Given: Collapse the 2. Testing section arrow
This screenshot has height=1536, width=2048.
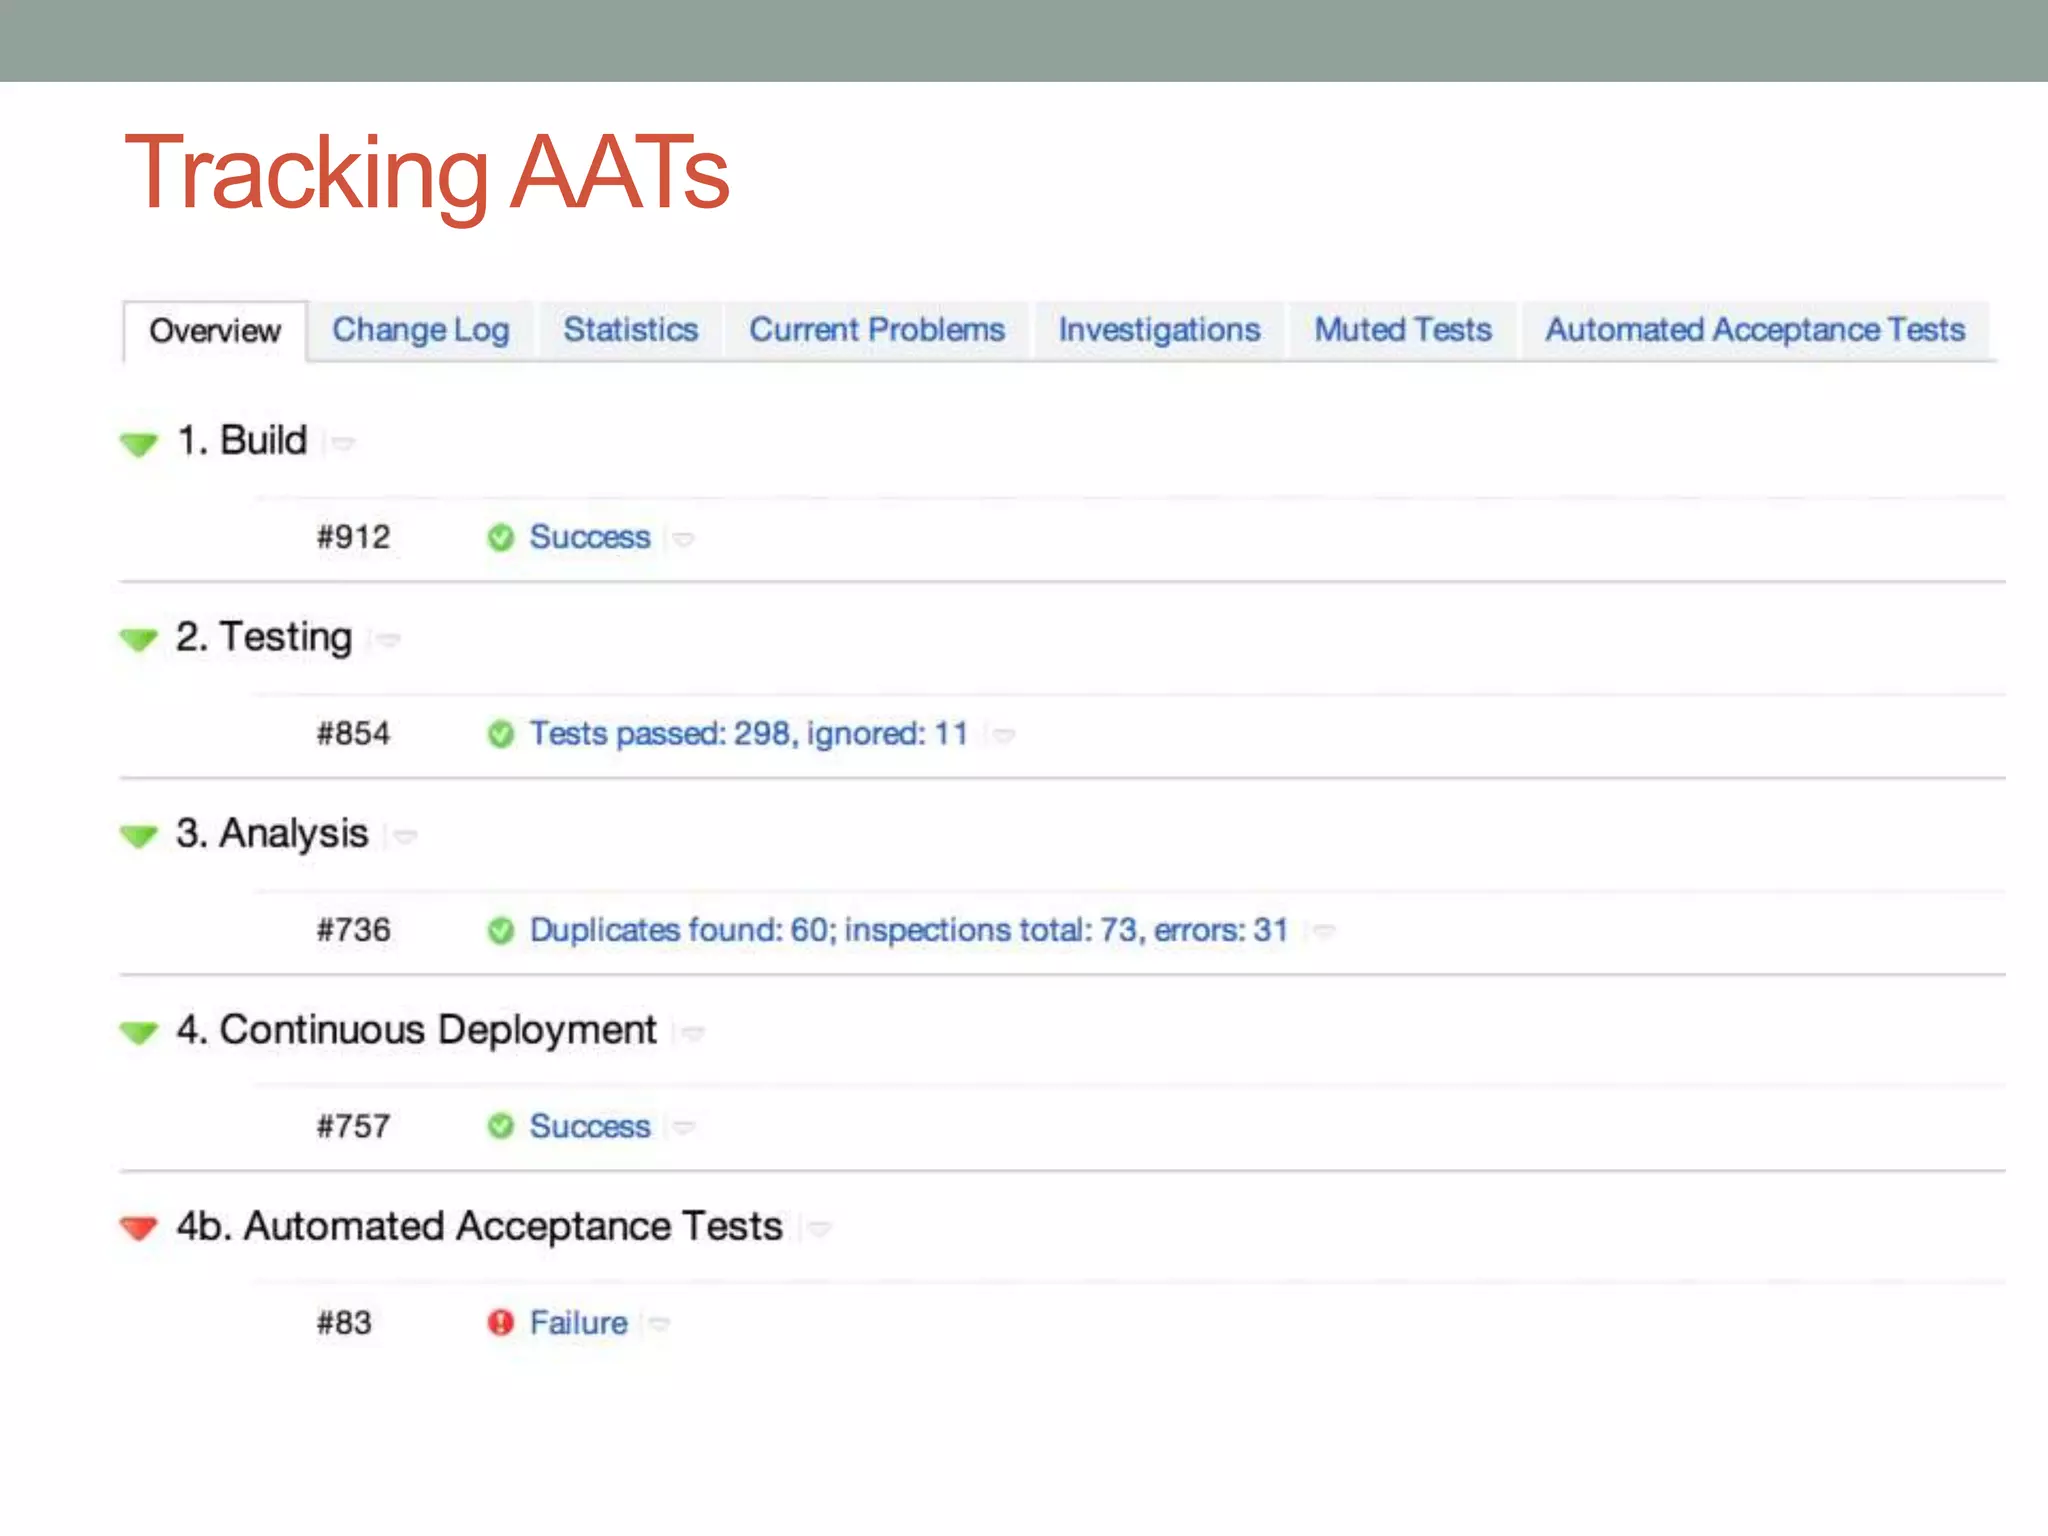Looking at the screenshot, I should click(139, 639).
